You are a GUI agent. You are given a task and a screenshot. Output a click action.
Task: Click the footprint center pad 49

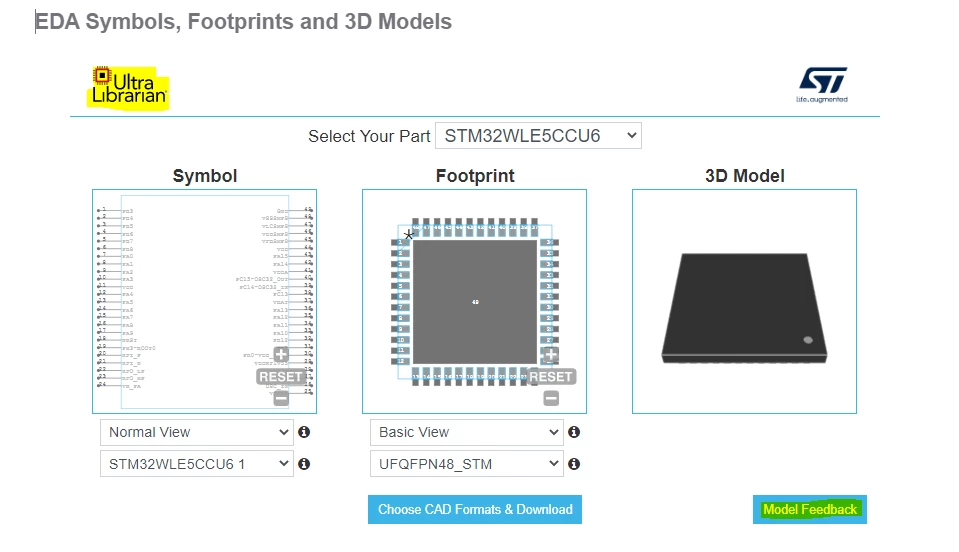pyautogui.click(x=475, y=302)
